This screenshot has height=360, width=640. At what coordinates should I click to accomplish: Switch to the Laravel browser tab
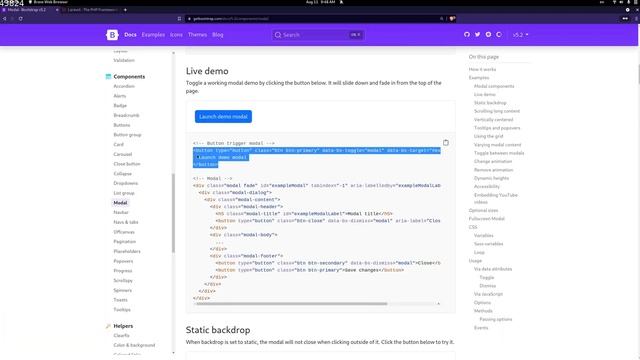[92, 9]
